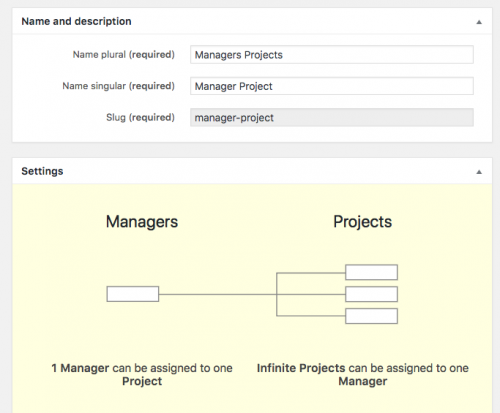Click '1 Manager can be assigned' text
This screenshot has width=500, height=413.
pyautogui.click(x=142, y=375)
